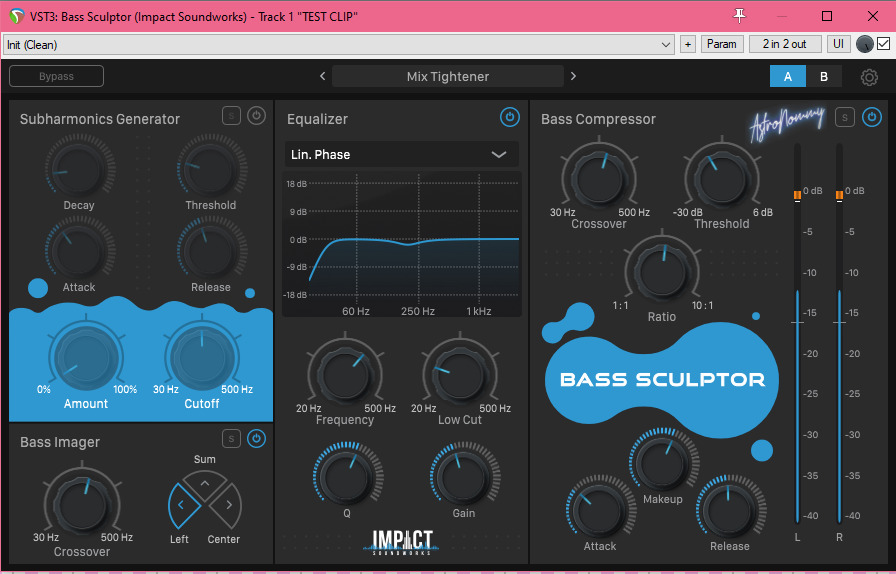Switch to the A state tab
This screenshot has width=896, height=574.
pos(788,76)
